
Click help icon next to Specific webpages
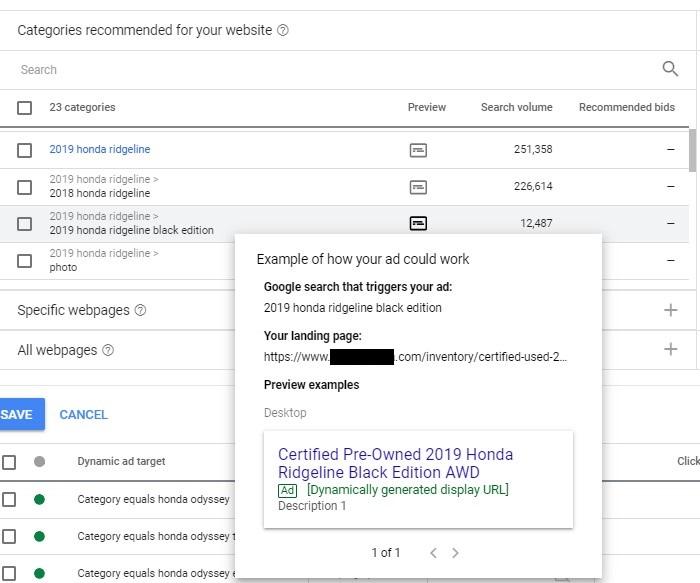coord(140,310)
